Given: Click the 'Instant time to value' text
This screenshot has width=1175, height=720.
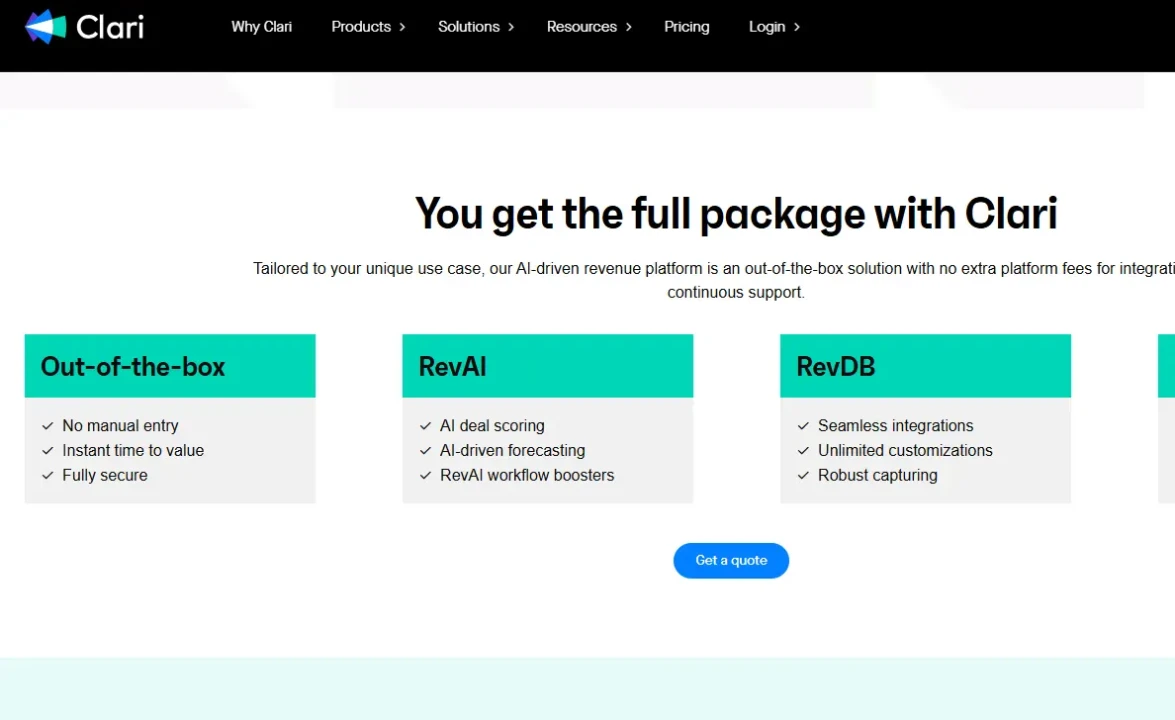Looking at the screenshot, I should pos(133,450).
